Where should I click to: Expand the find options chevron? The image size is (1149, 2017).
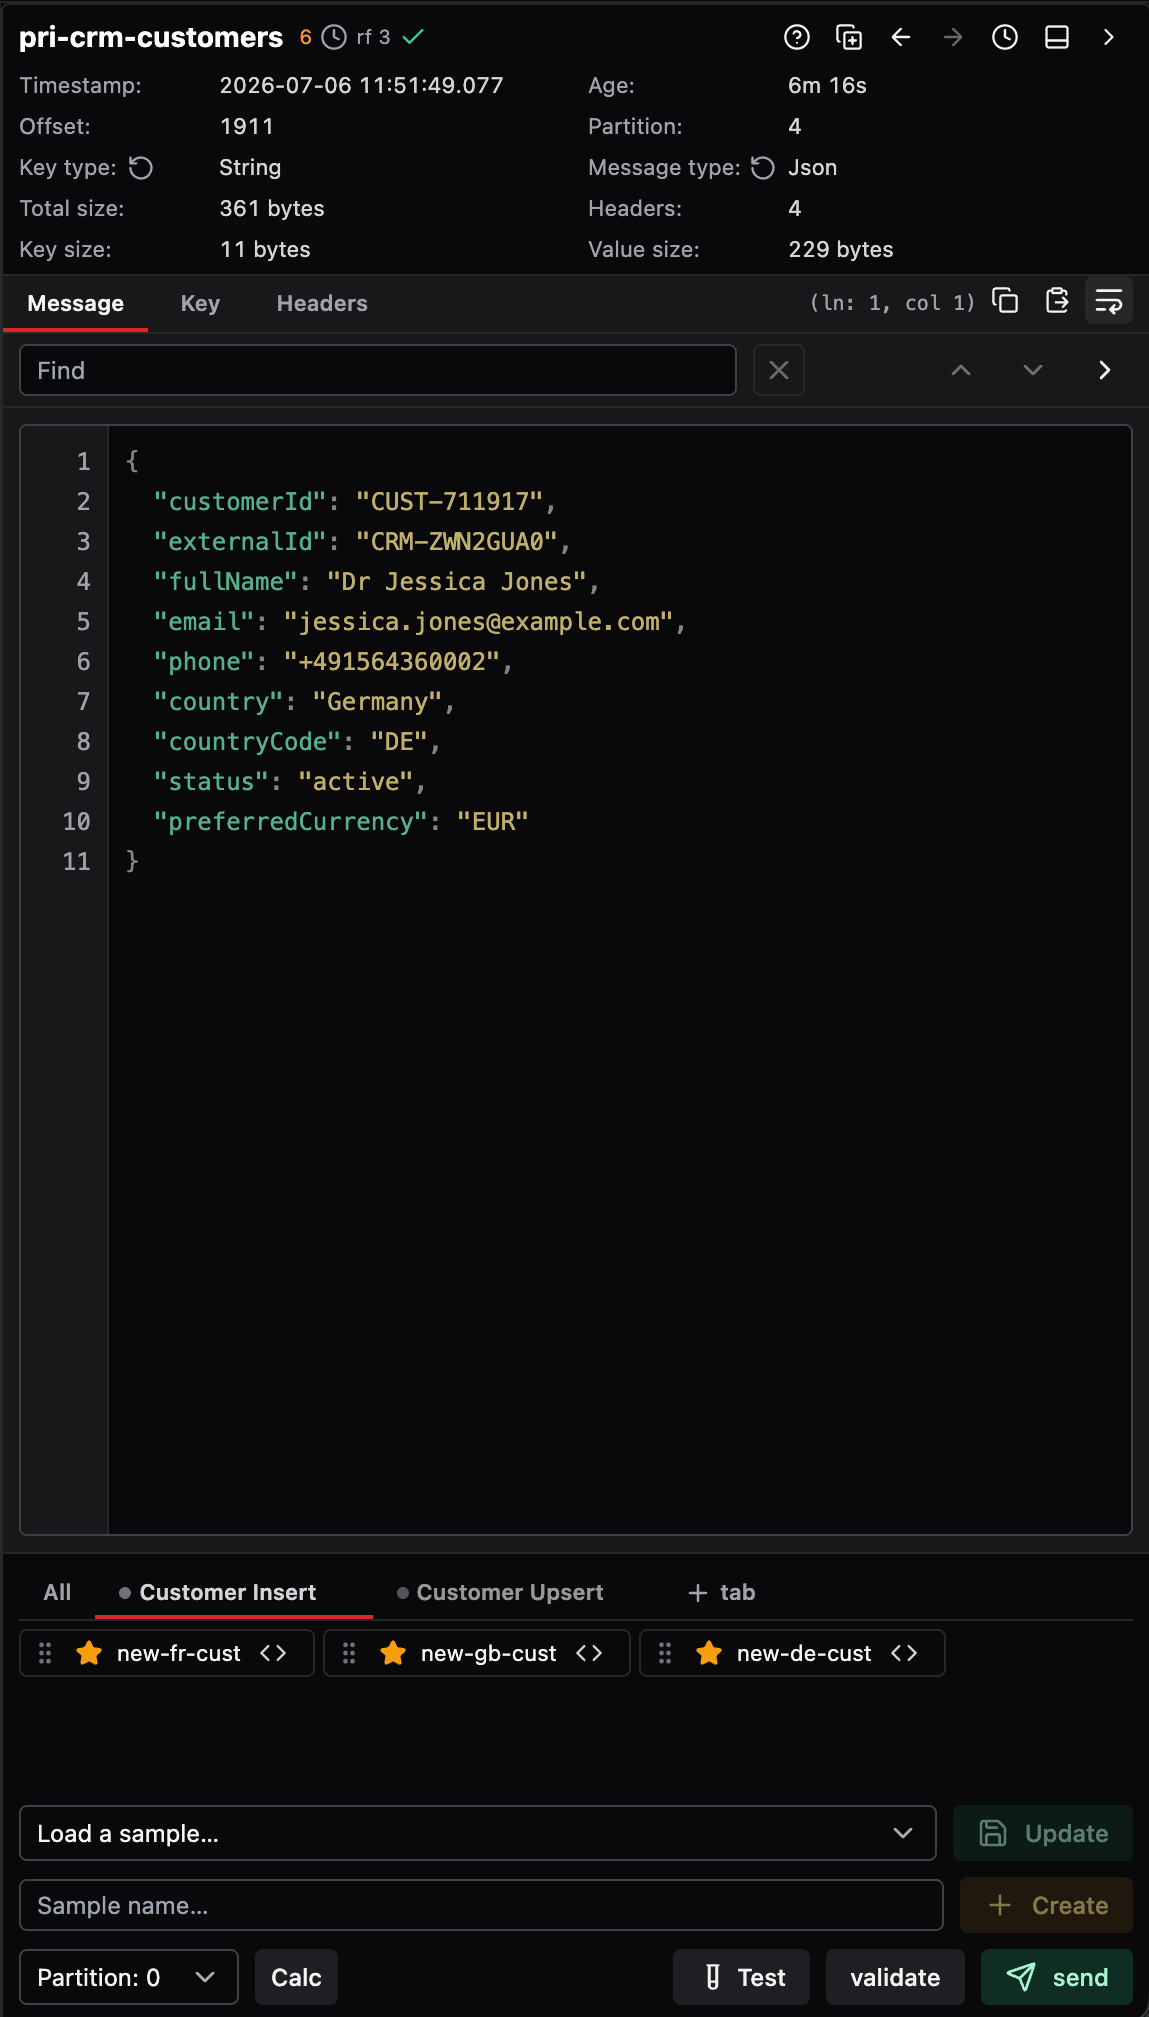pyautogui.click(x=1105, y=370)
